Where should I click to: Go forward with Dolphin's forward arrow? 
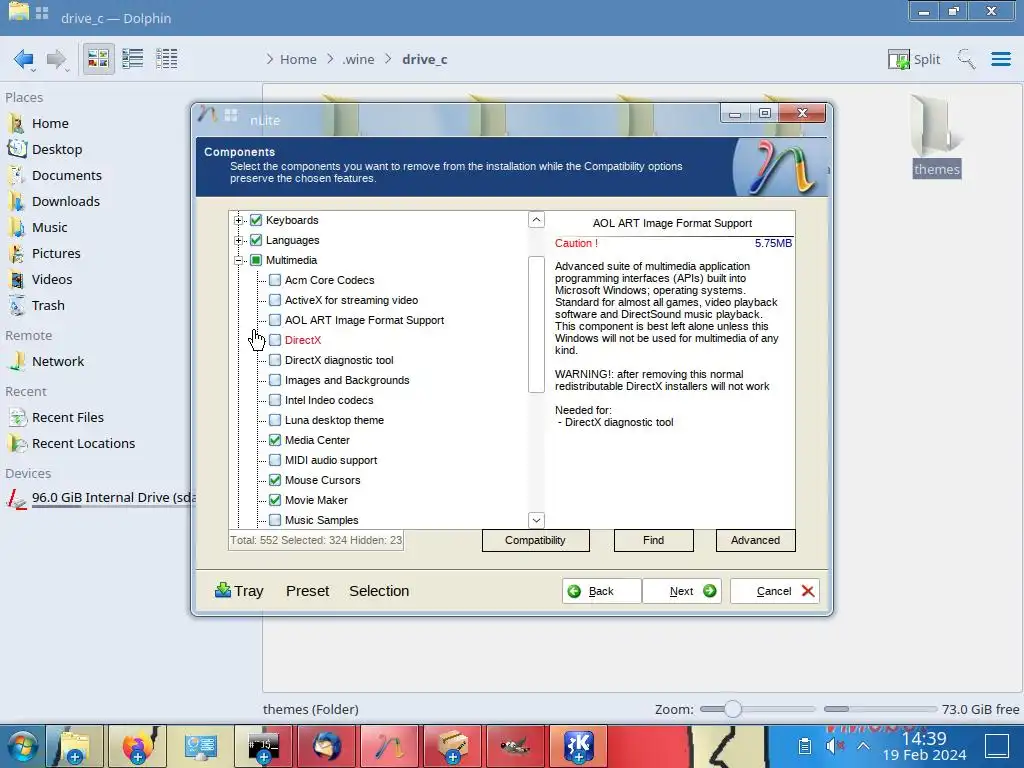coord(57,59)
